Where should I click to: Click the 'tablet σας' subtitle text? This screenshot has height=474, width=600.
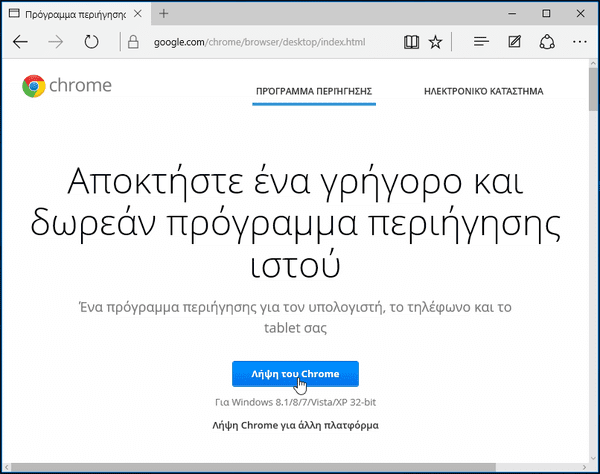tap(295, 328)
